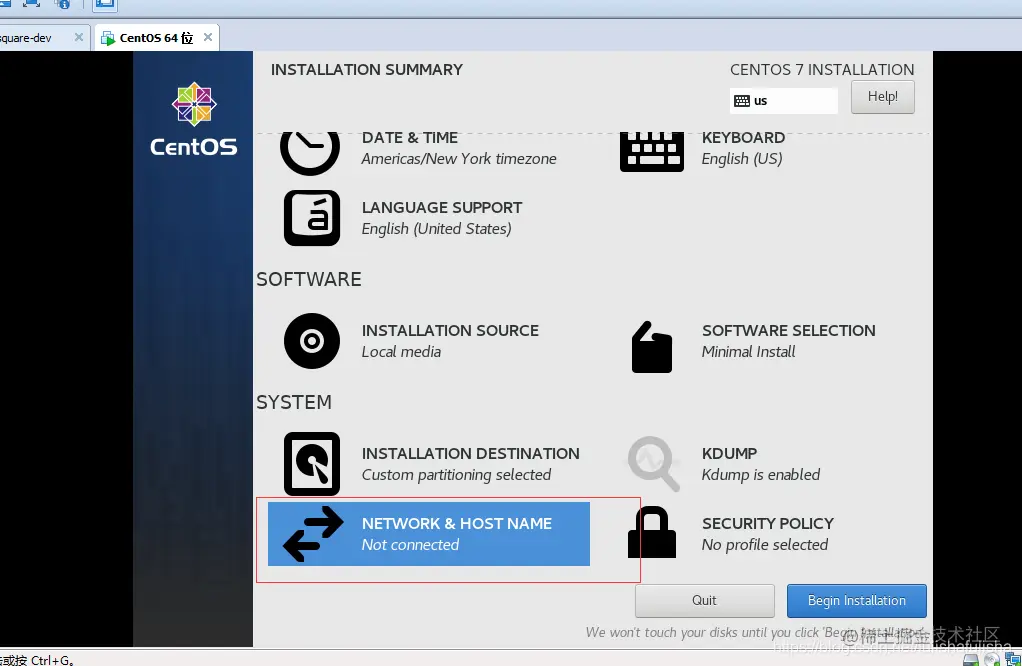This screenshot has height=666, width=1022.
Task: Click the Installation Source disc icon
Action: pyautogui.click(x=312, y=341)
